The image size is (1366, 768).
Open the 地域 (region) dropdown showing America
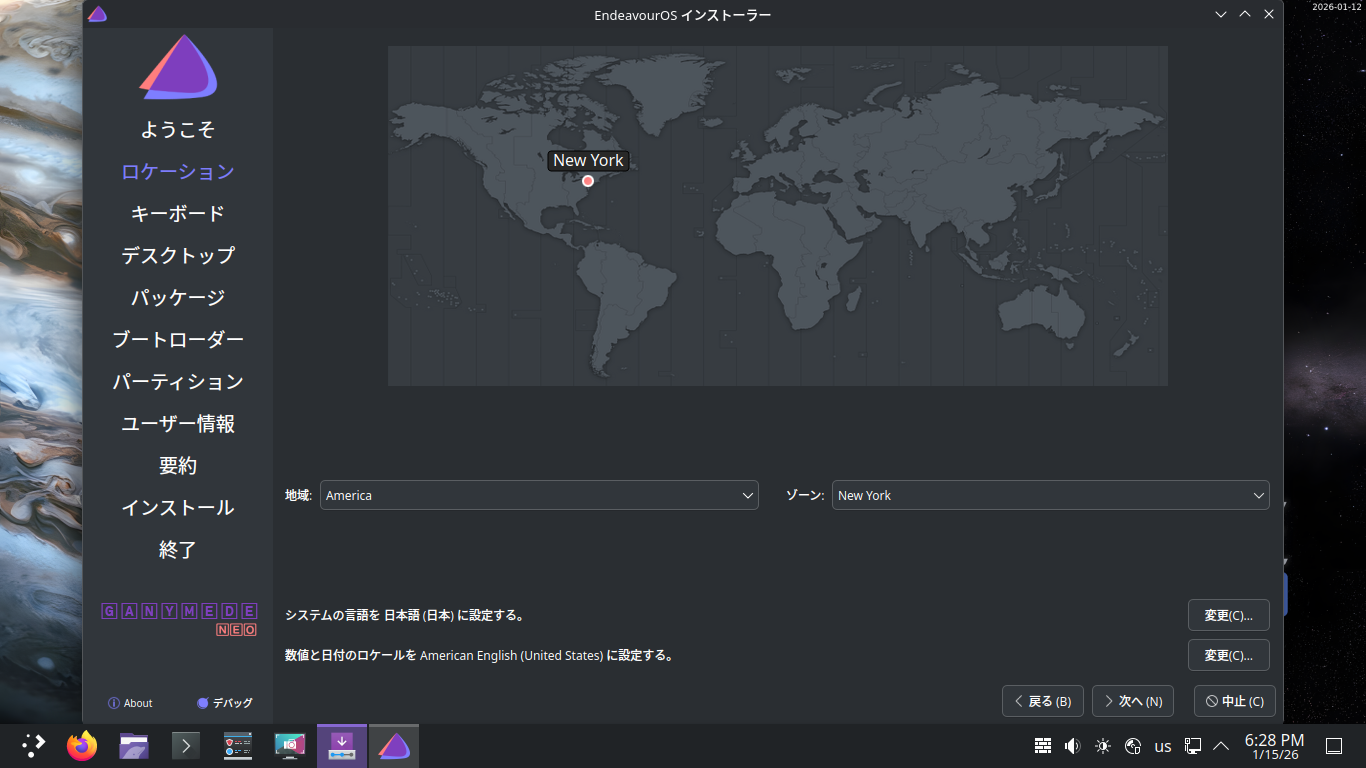pyautogui.click(x=539, y=495)
